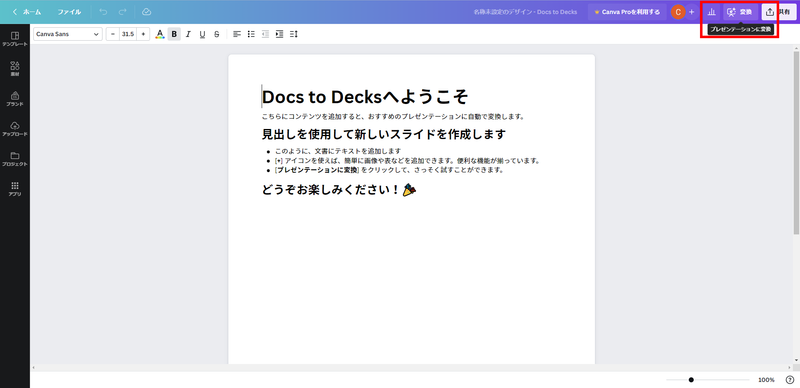Click the bullet mentioning プレゼンテーションに変換
Image resolution: width=800 pixels, height=388 pixels.
pyautogui.click(x=389, y=170)
